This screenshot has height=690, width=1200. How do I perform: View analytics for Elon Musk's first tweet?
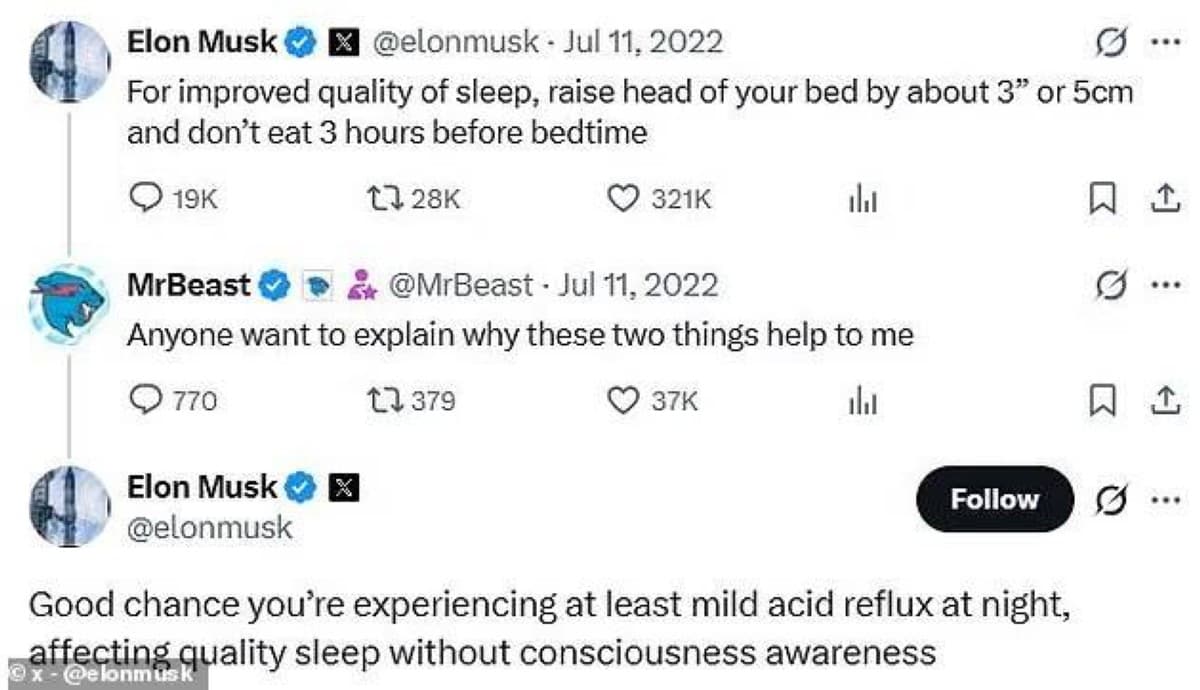point(862,200)
